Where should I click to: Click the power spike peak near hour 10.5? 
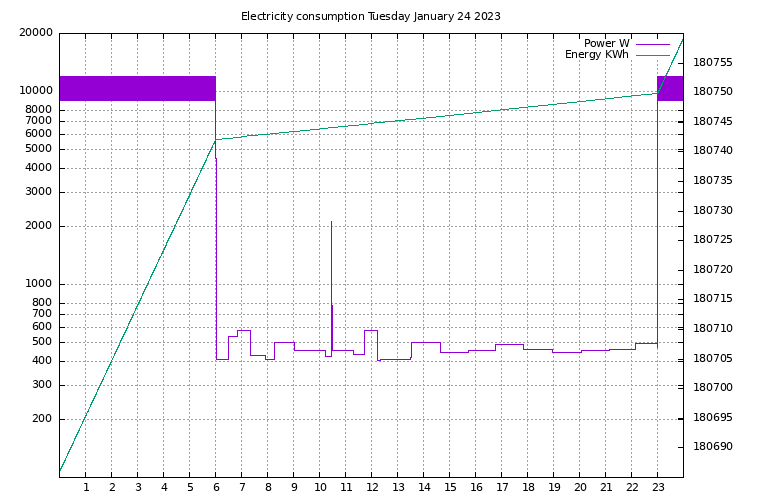[x=332, y=222]
